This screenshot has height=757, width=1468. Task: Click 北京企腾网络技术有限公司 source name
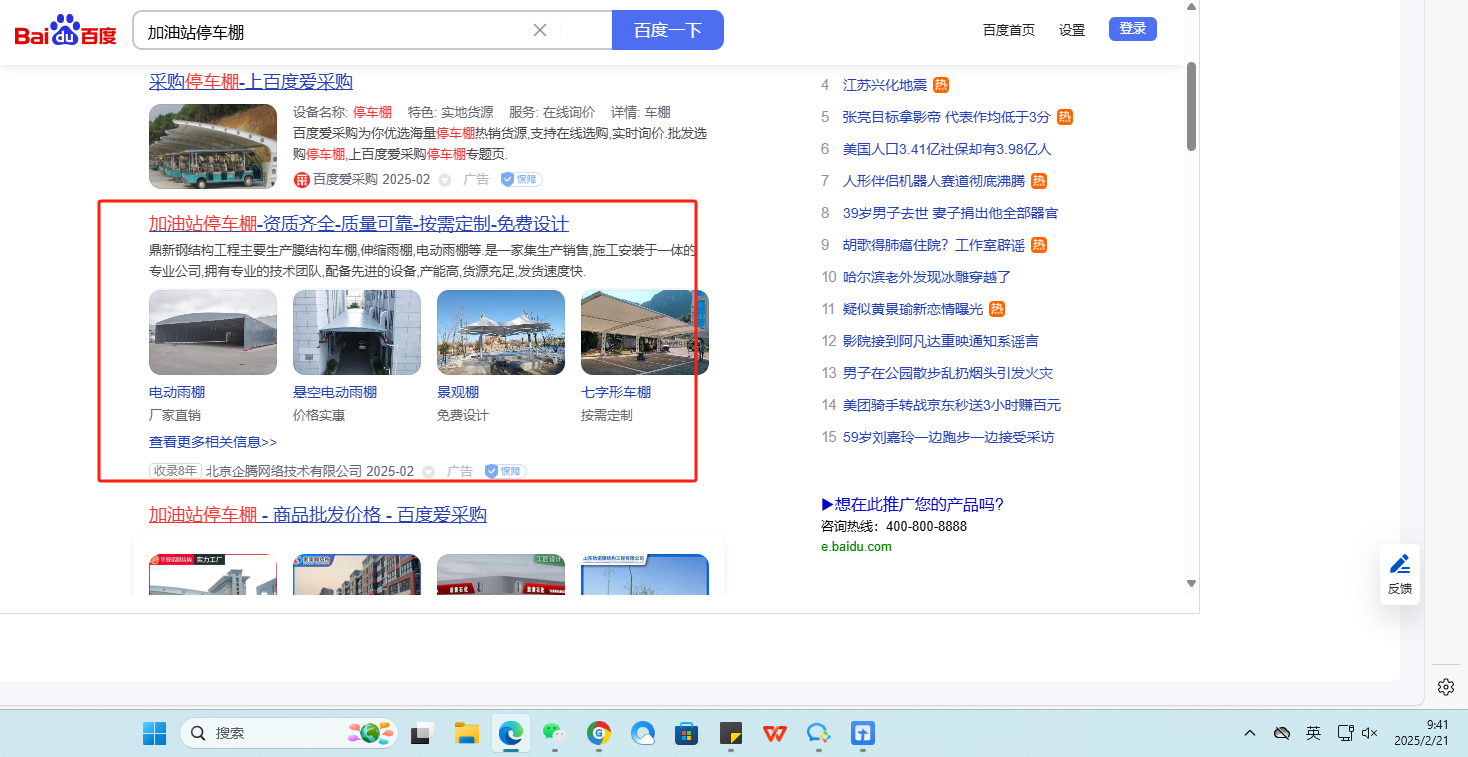[284, 471]
